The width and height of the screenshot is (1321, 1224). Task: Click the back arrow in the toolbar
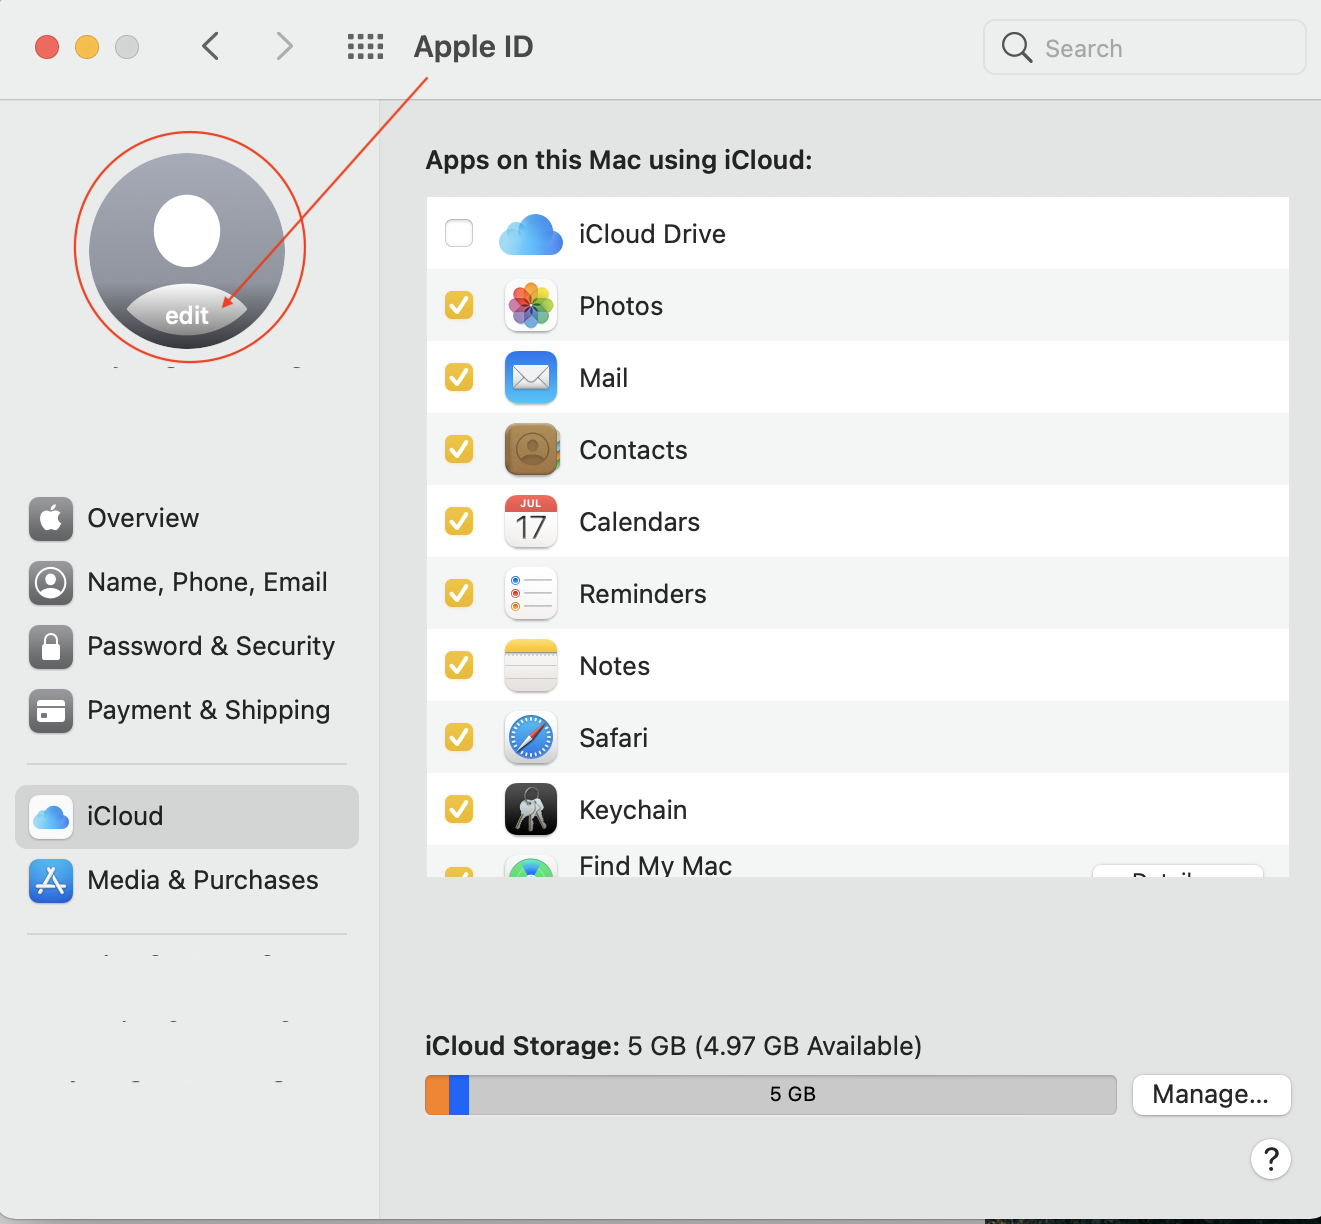pyautogui.click(x=210, y=46)
